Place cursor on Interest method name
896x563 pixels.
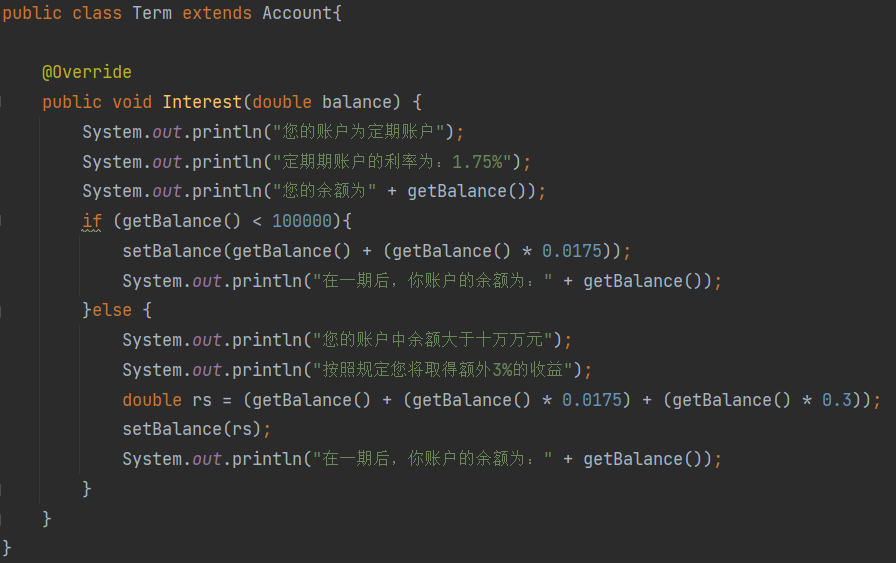coord(202,102)
